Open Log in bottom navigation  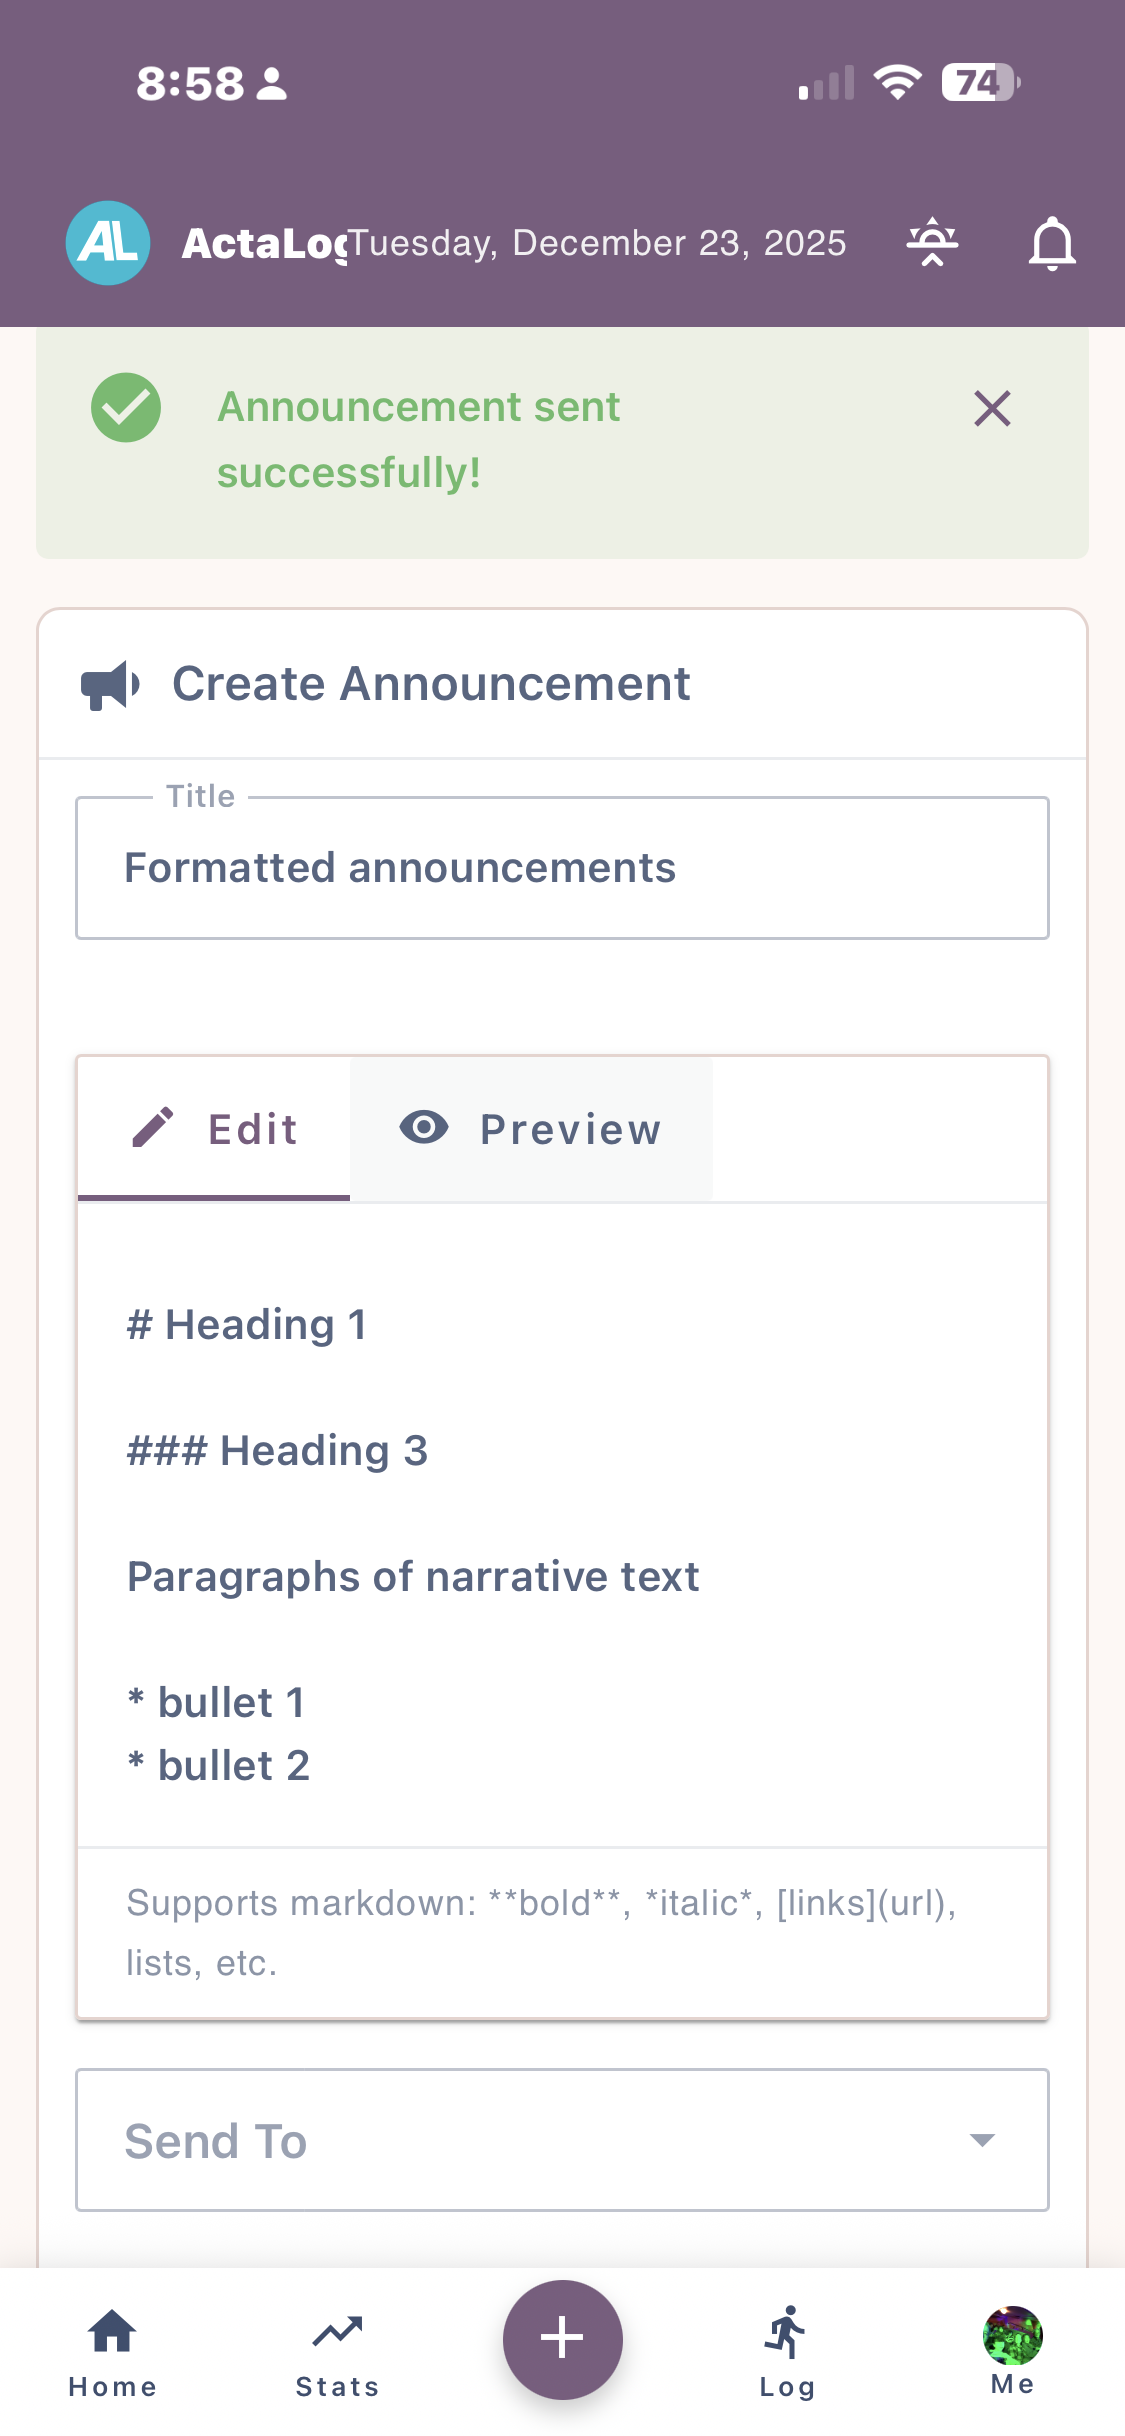coord(787,2353)
